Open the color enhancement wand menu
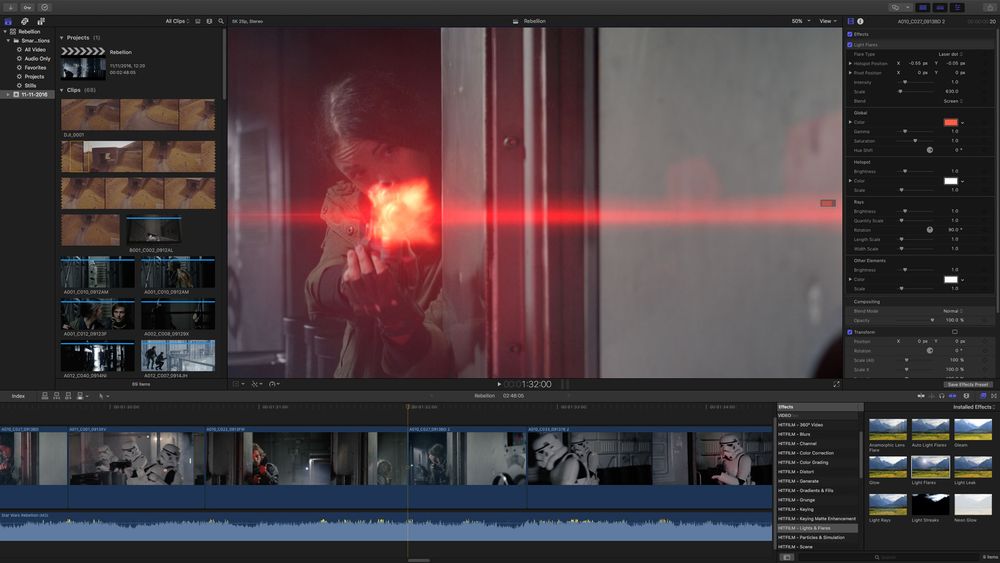 pos(256,384)
